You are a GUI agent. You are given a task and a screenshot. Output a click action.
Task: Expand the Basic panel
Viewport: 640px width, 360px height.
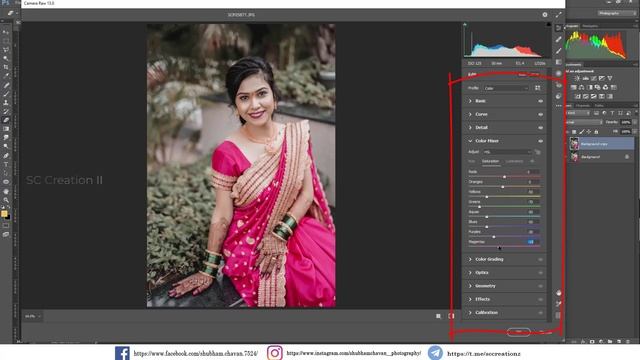pyautogui.click(x=470, y=101)
